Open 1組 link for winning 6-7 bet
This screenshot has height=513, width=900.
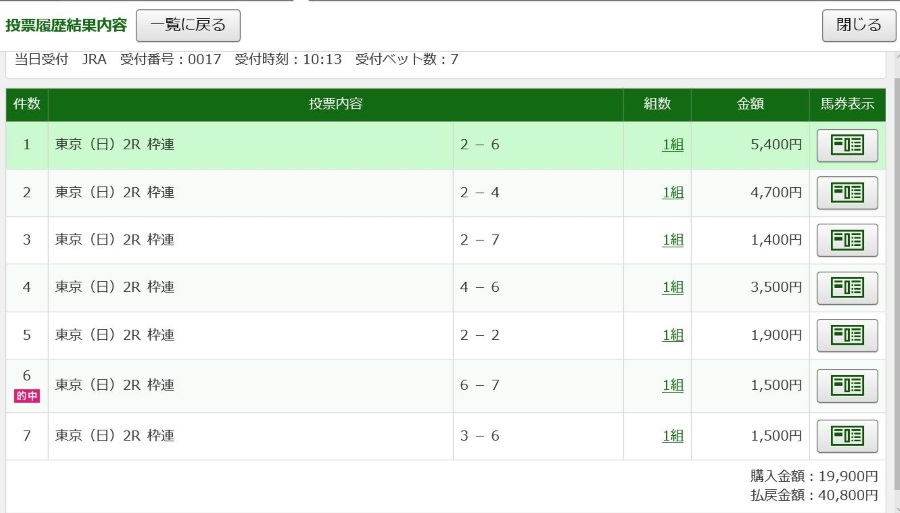click(x=673, y=385)
